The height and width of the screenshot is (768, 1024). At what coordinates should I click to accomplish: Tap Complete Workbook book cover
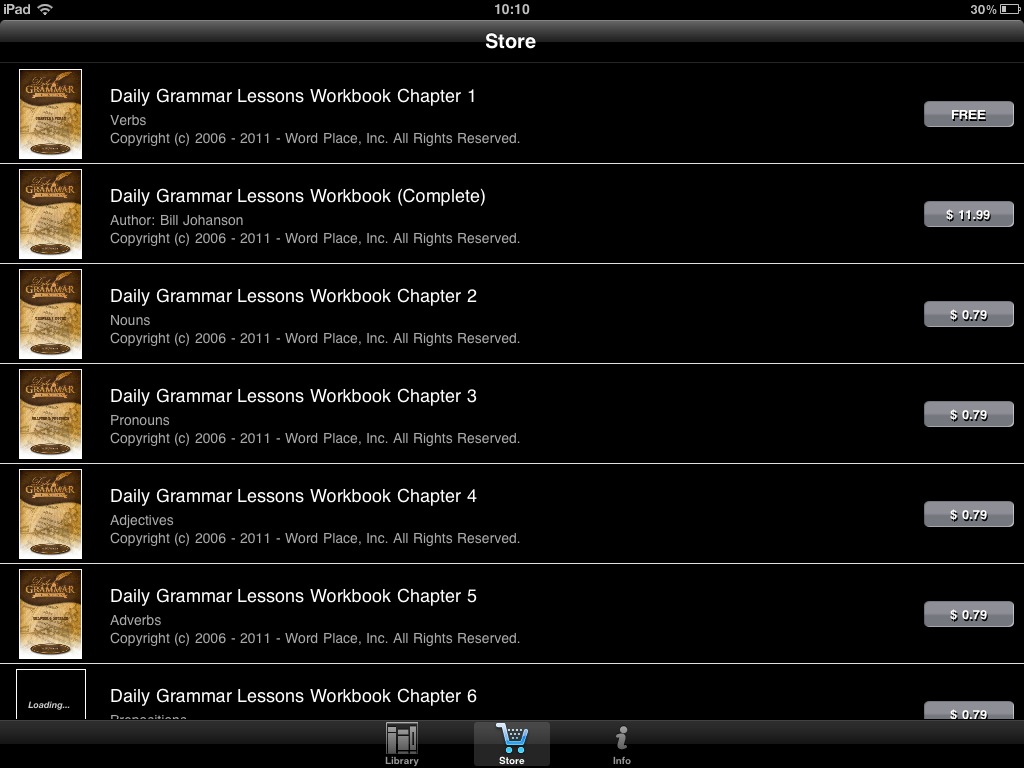pos(50,214)
